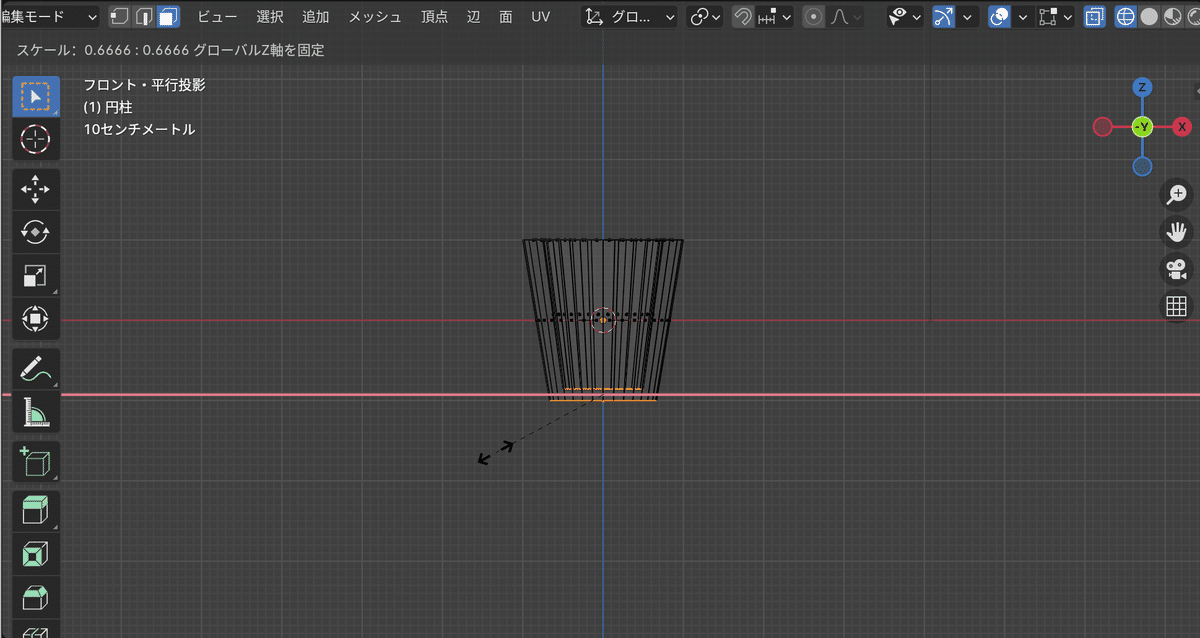This screenshot has height=638, width=1200.
Task: Open the 辺 menu
Action: (x=474, y=17)
